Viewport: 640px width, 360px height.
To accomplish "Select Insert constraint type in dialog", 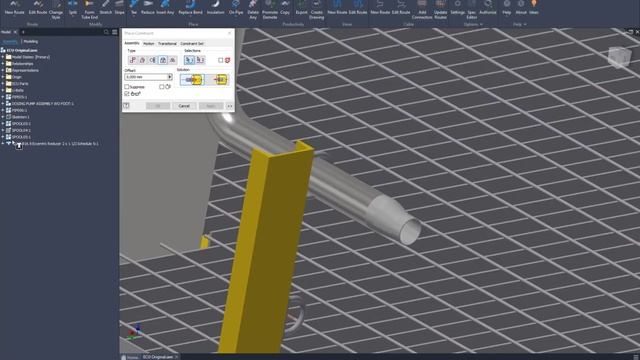I will pyautogui.click(x=163, y=60).
